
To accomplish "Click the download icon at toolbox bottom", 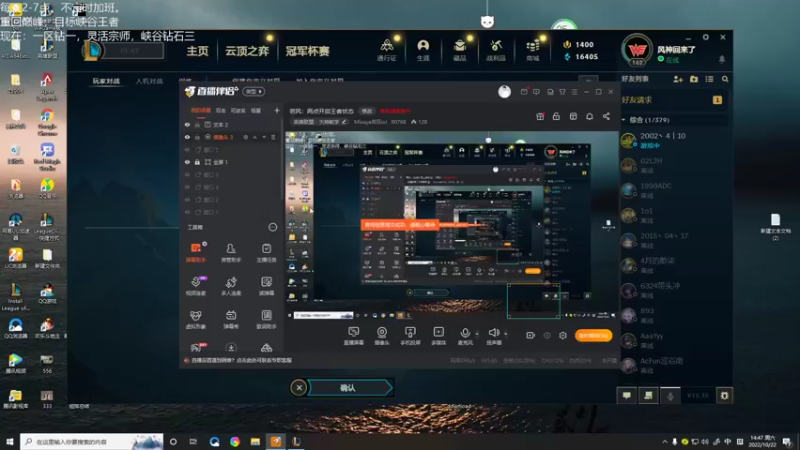I will pos(231,348).
